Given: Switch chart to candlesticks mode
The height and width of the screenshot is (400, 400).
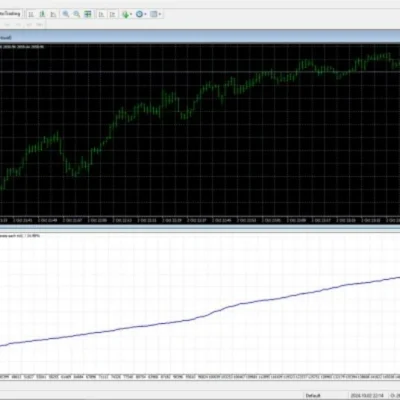Looking at the screenshot, I should point(42,14).
